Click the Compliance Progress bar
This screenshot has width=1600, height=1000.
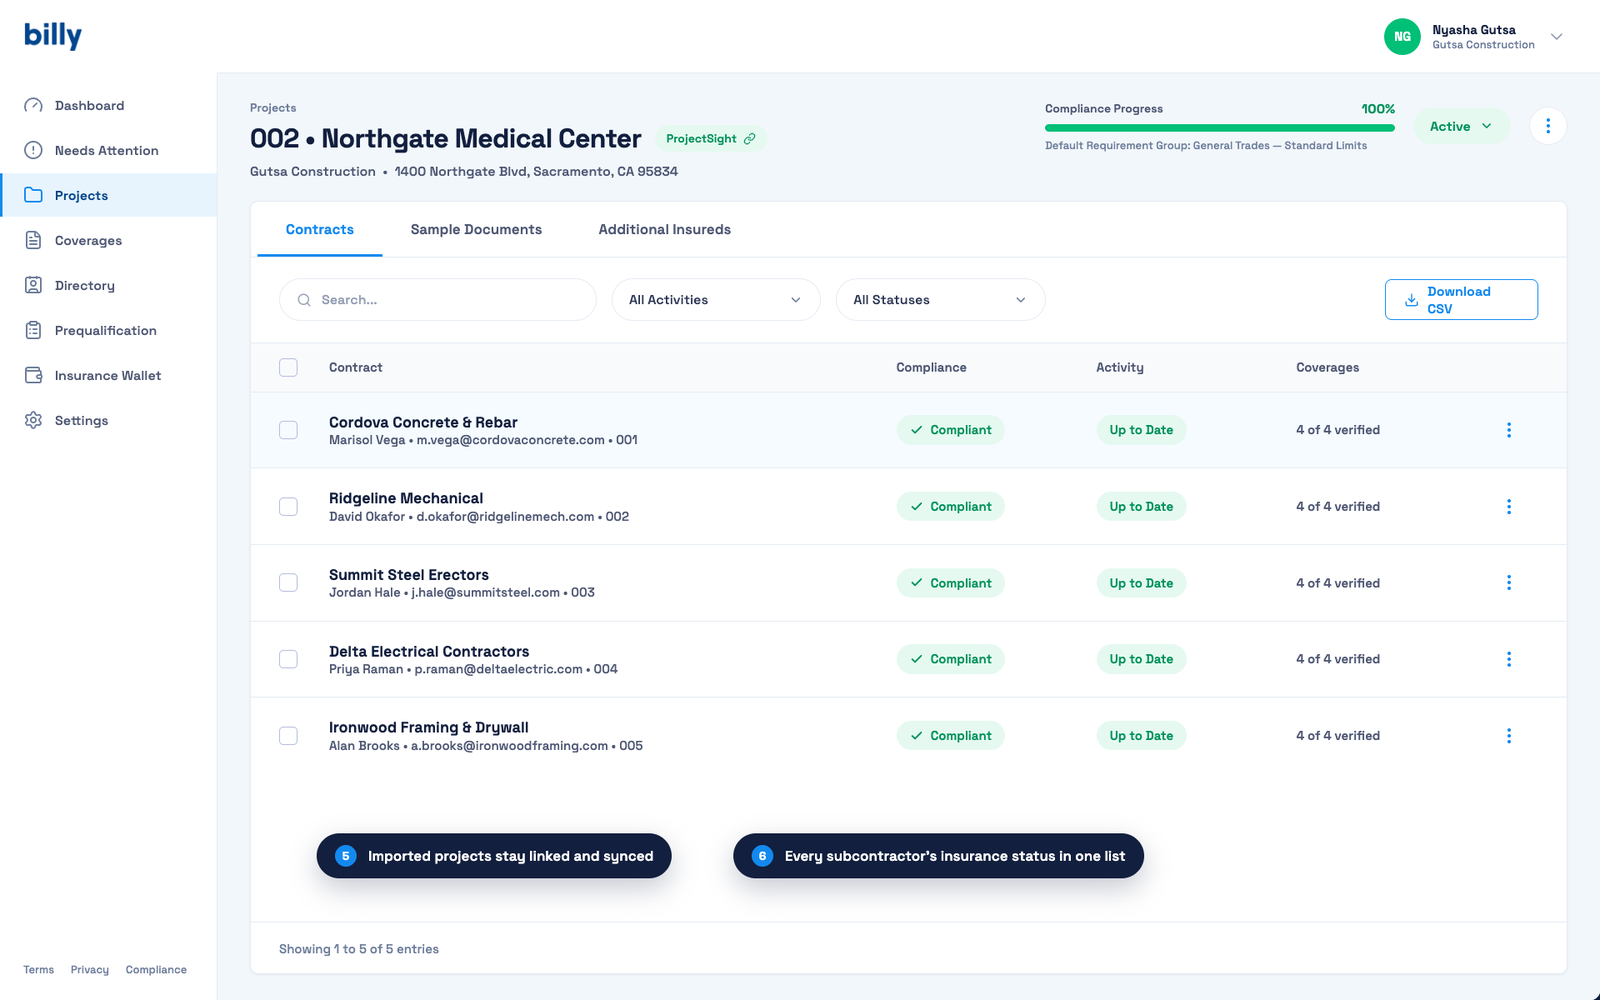click(1220, 128)
